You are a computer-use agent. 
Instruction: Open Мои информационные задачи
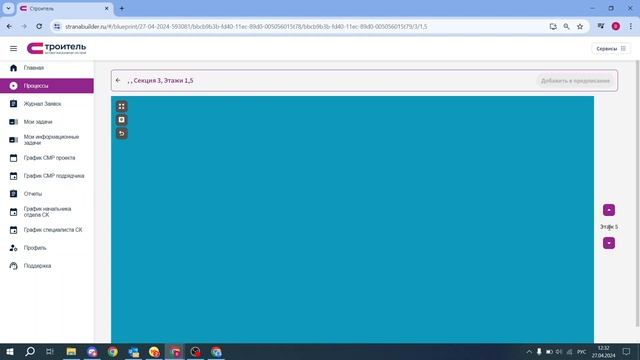(x=47, y=140)
